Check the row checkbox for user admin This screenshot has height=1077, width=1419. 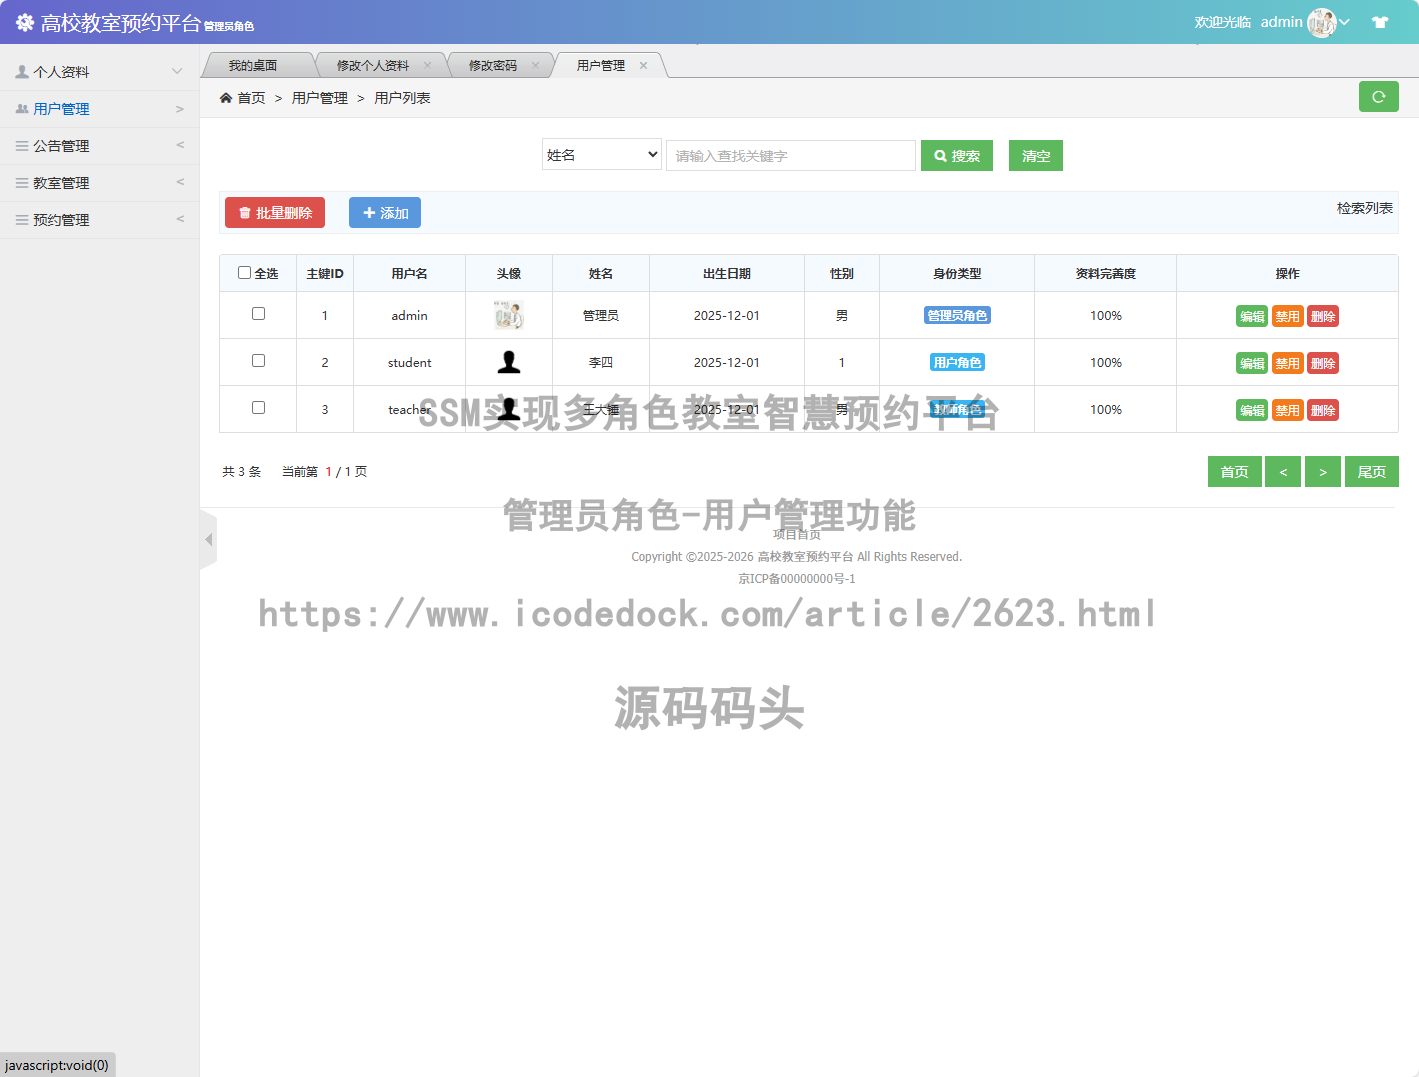click(x=258, y=313)
